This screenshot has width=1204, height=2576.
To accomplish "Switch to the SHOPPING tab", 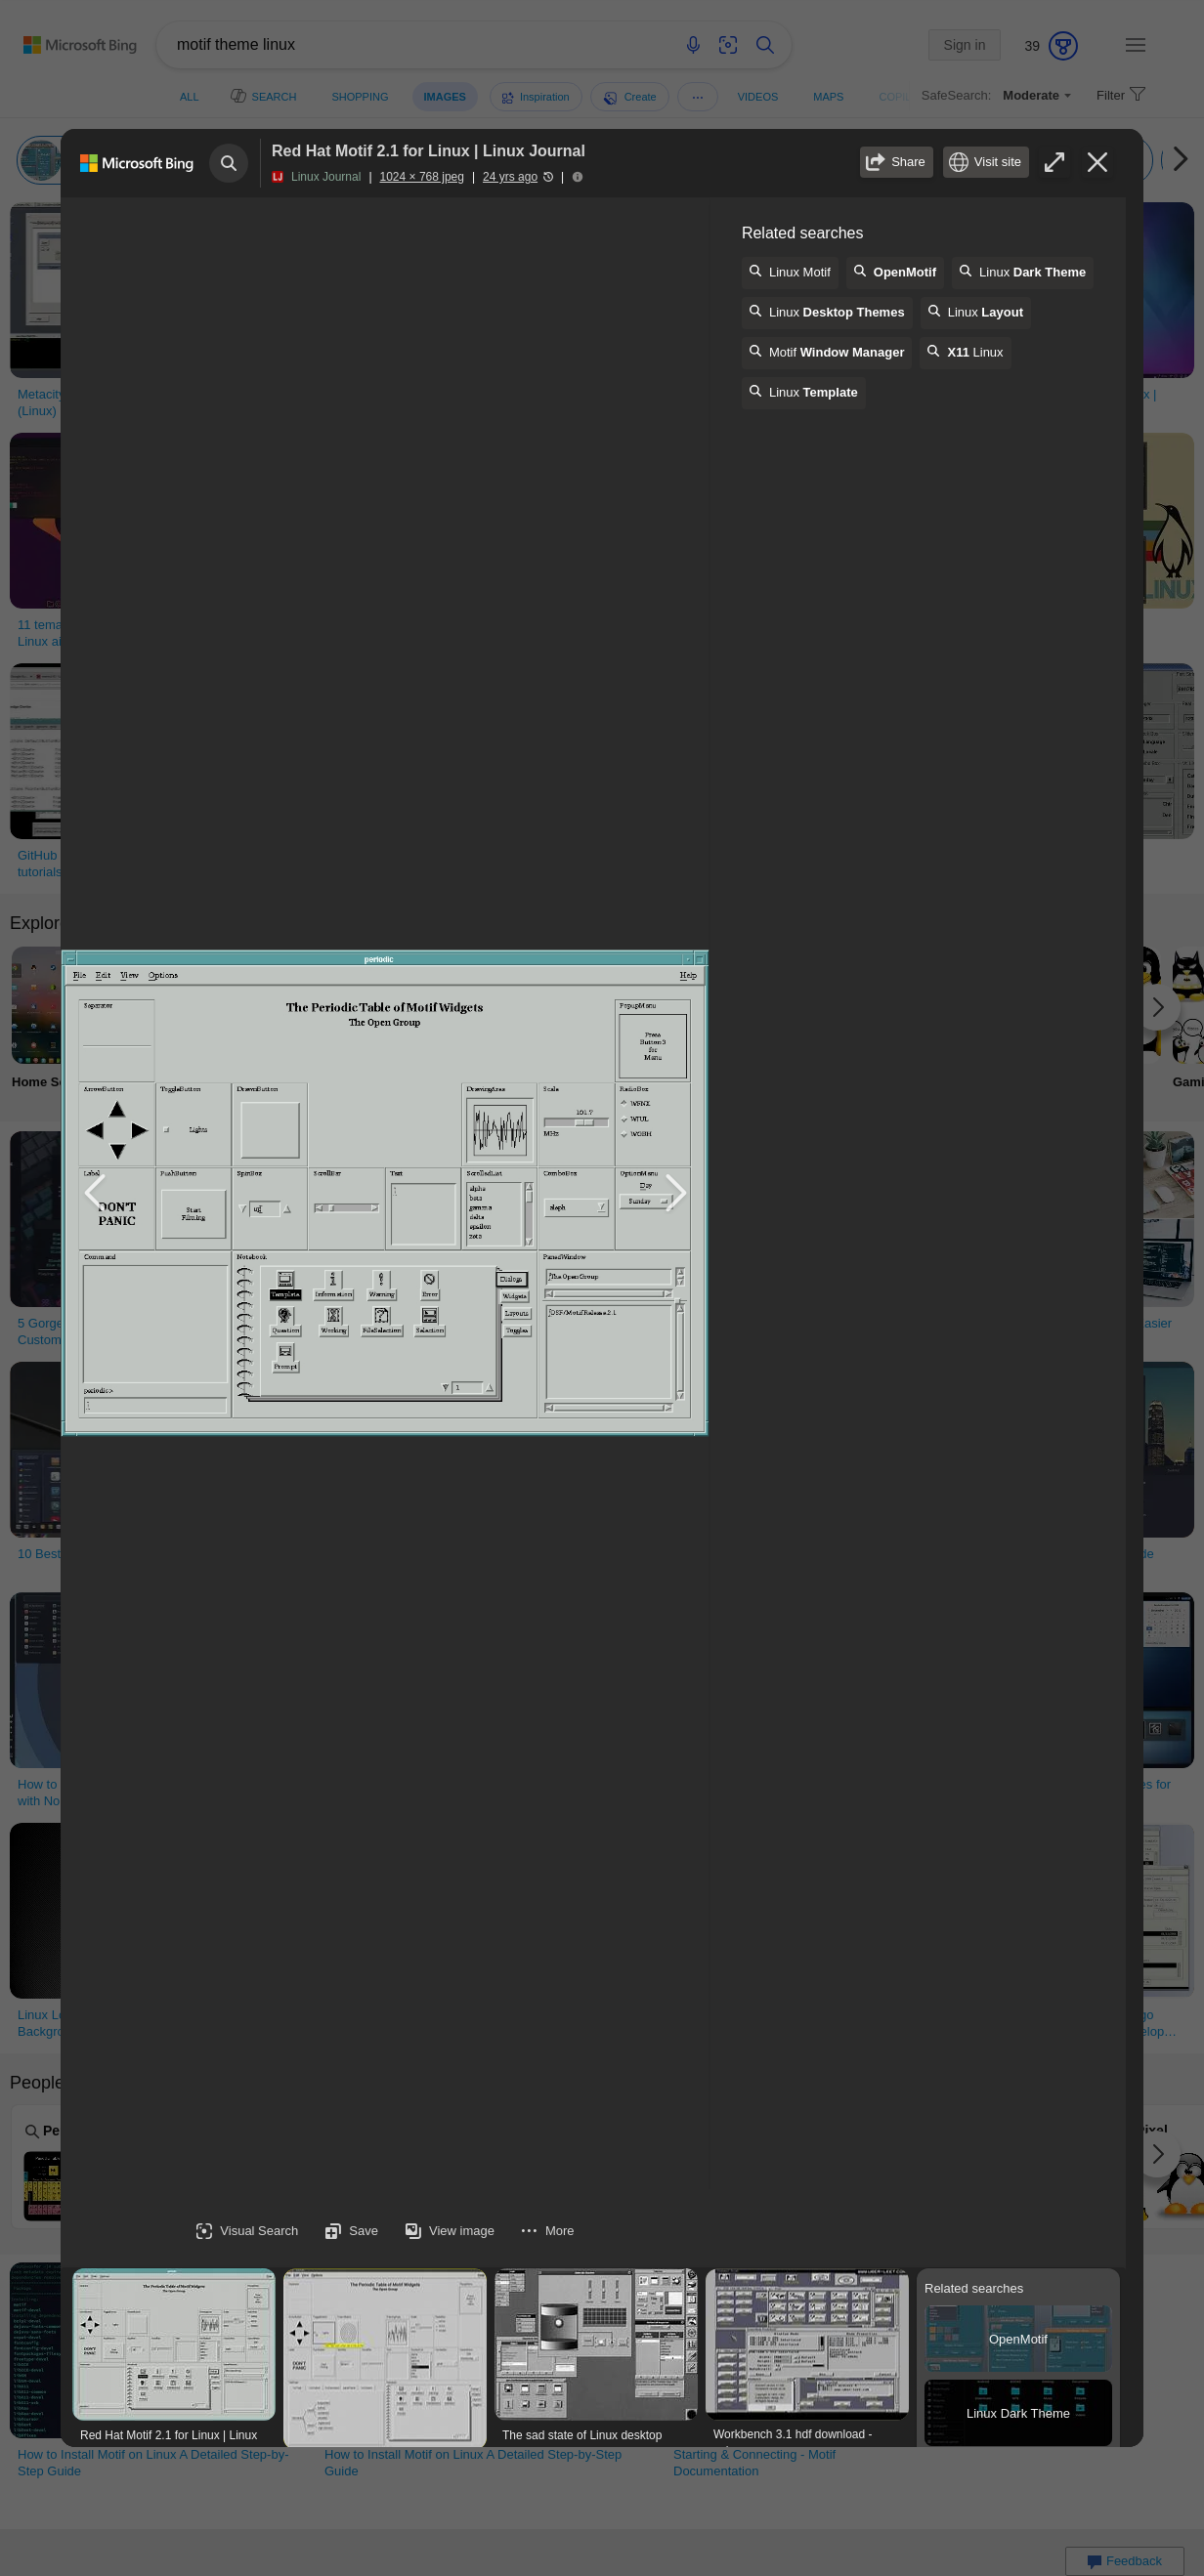I will coord(359,97).
